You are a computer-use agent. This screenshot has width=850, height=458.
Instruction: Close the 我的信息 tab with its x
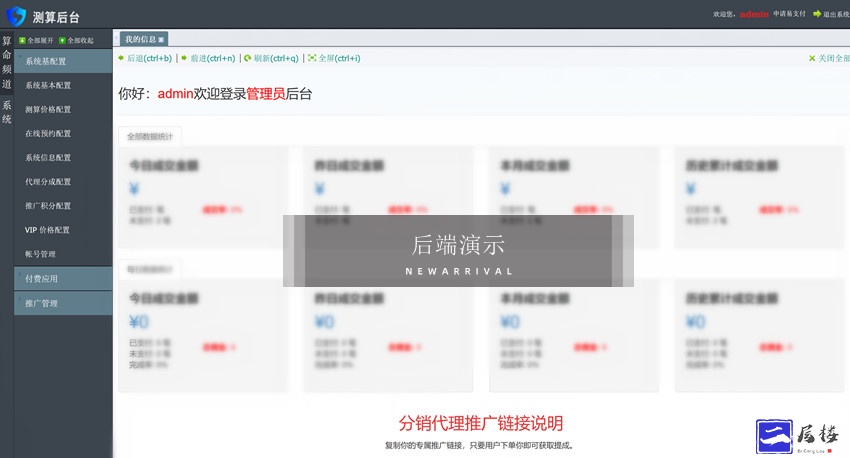pyautogui.click(x=161, y=39)
